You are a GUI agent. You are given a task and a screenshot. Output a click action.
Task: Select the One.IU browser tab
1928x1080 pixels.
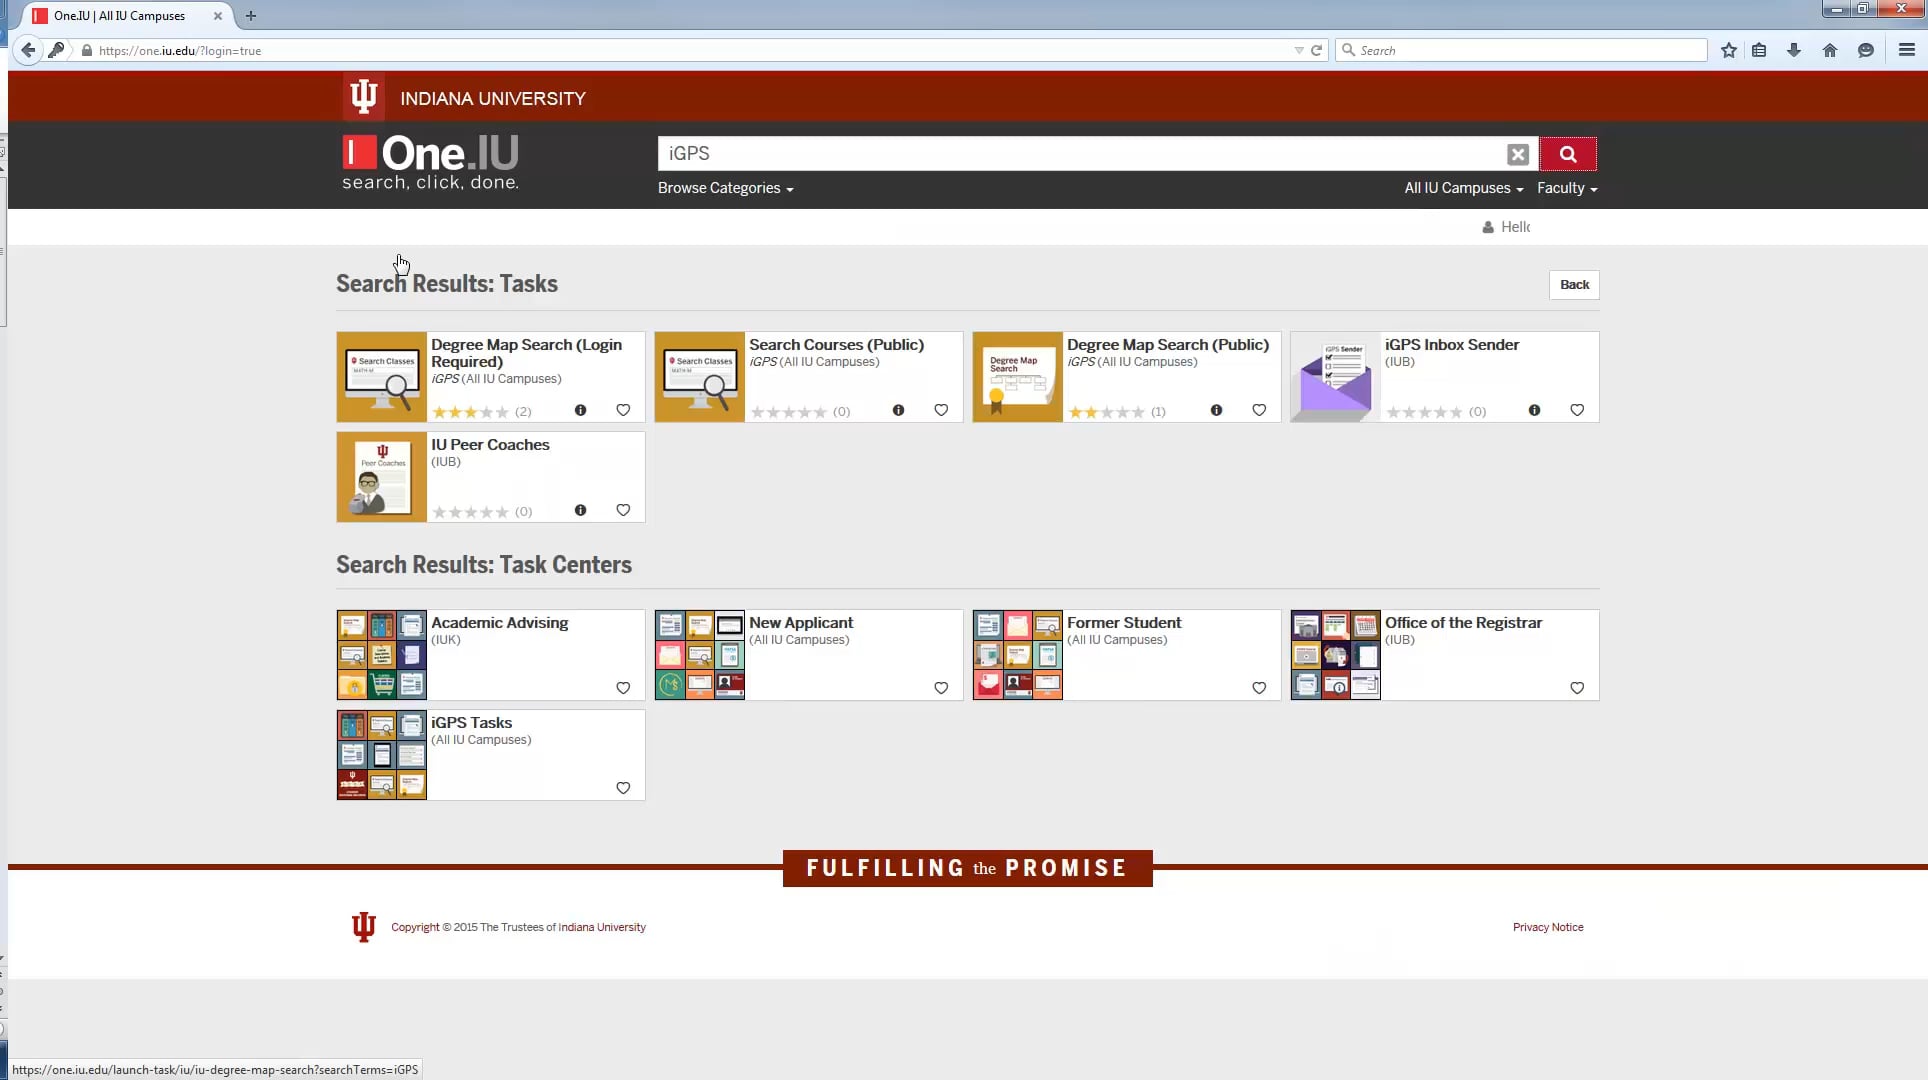pyautogui.click(x=120, y=16)
